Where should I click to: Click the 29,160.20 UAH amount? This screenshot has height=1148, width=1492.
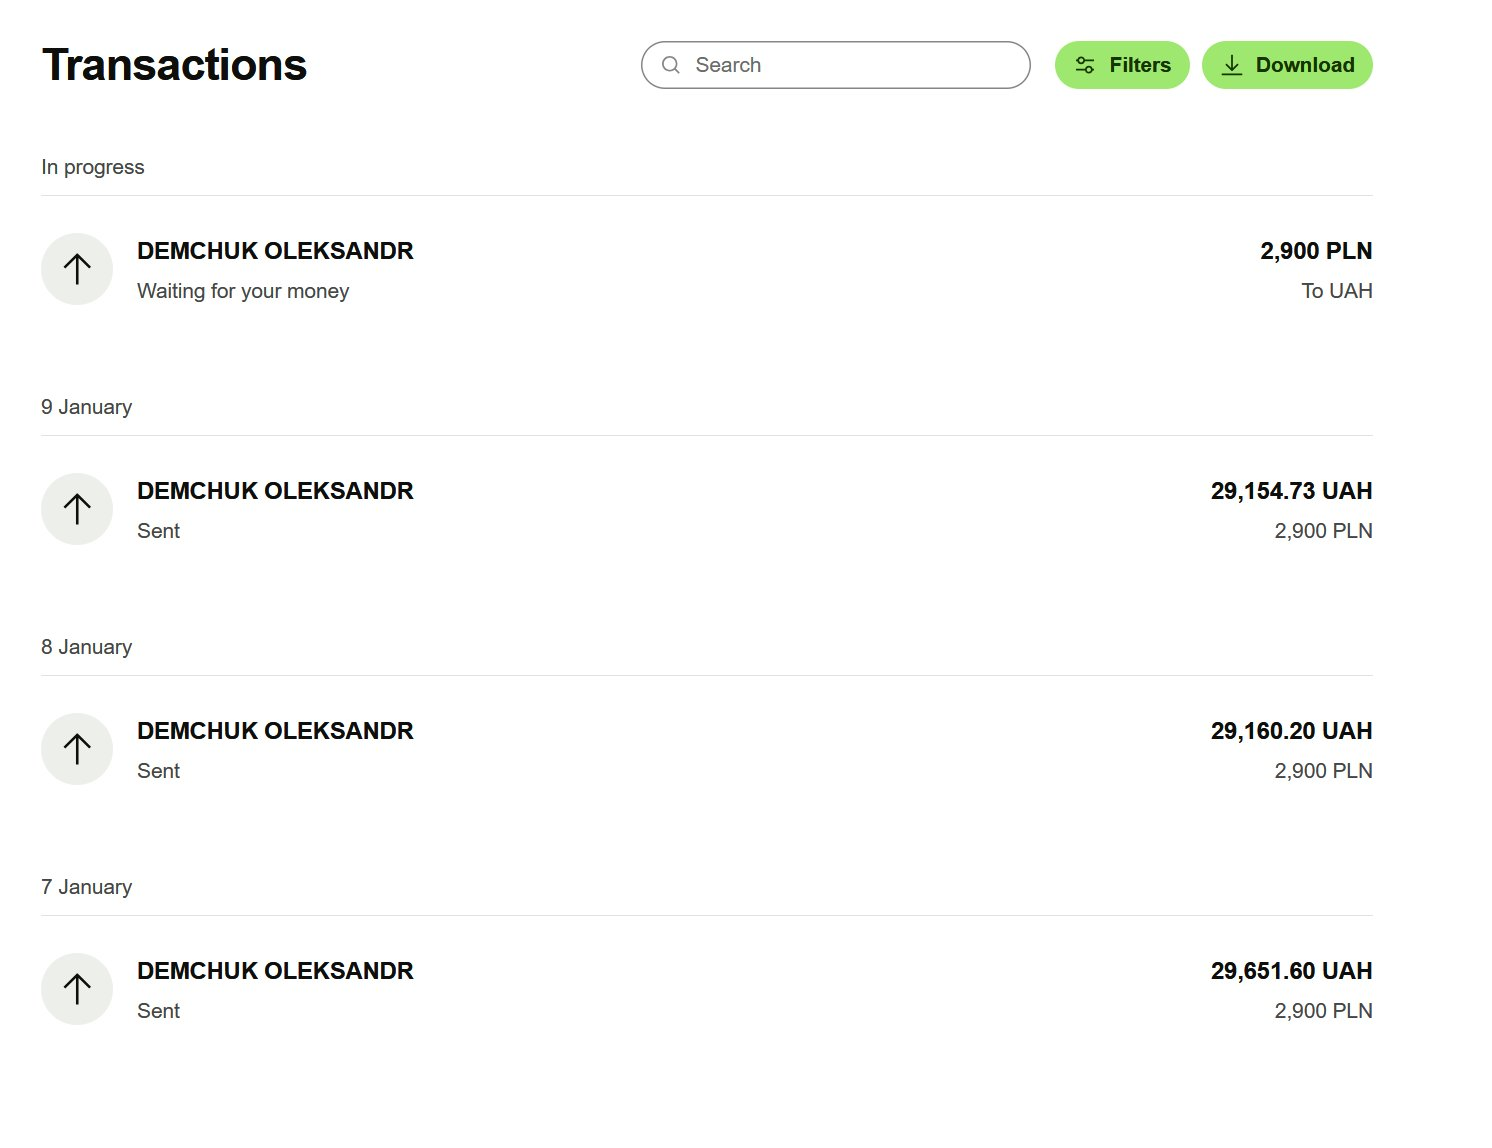pyautogui.click(x=1291, y=731)
